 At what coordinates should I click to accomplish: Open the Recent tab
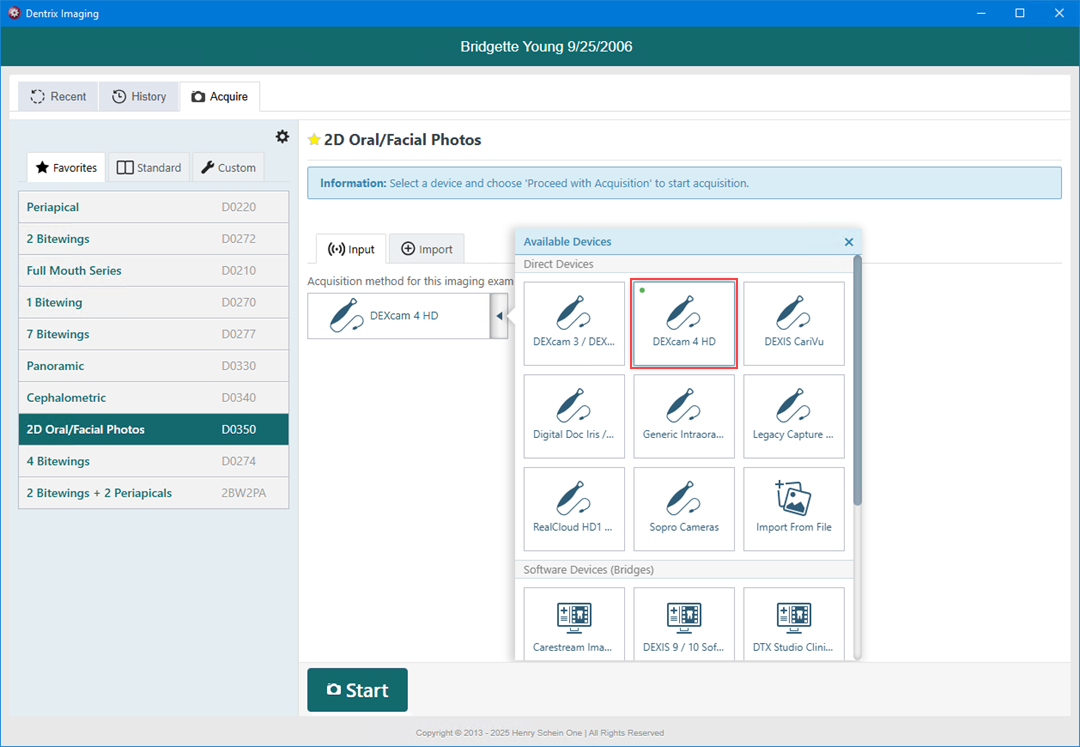[58, 96]
